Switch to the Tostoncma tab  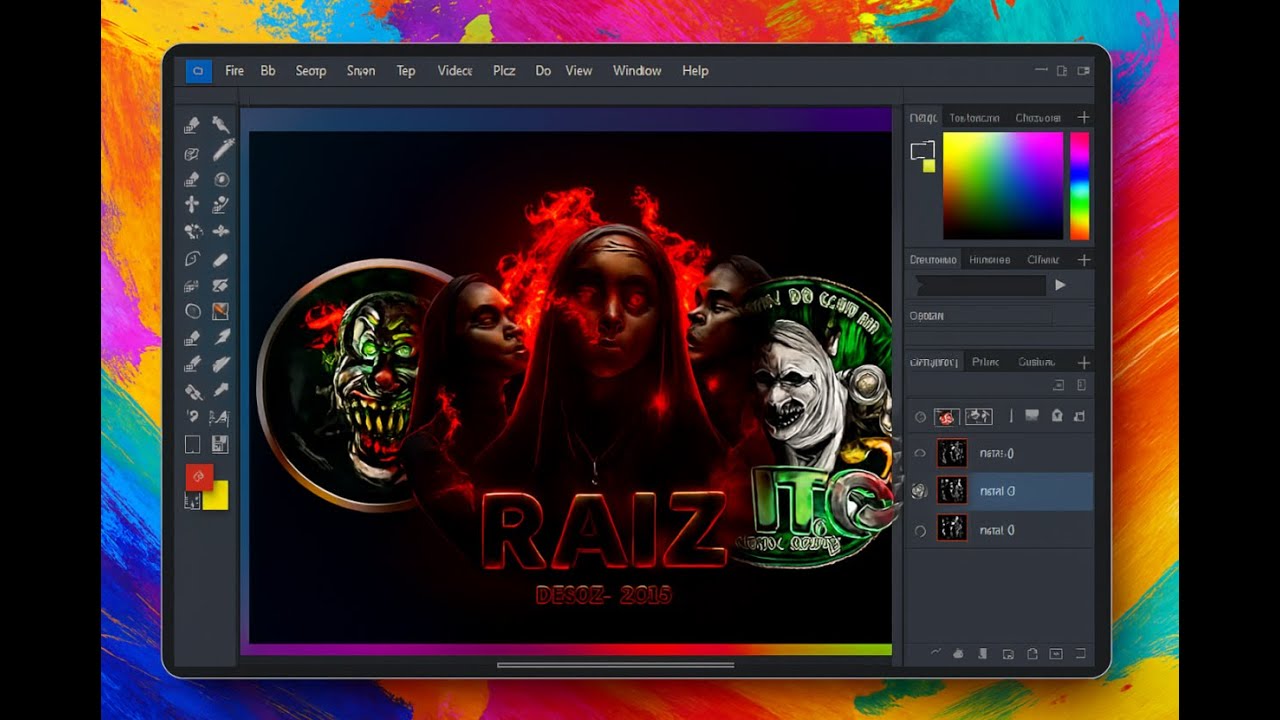pos(974,118)
